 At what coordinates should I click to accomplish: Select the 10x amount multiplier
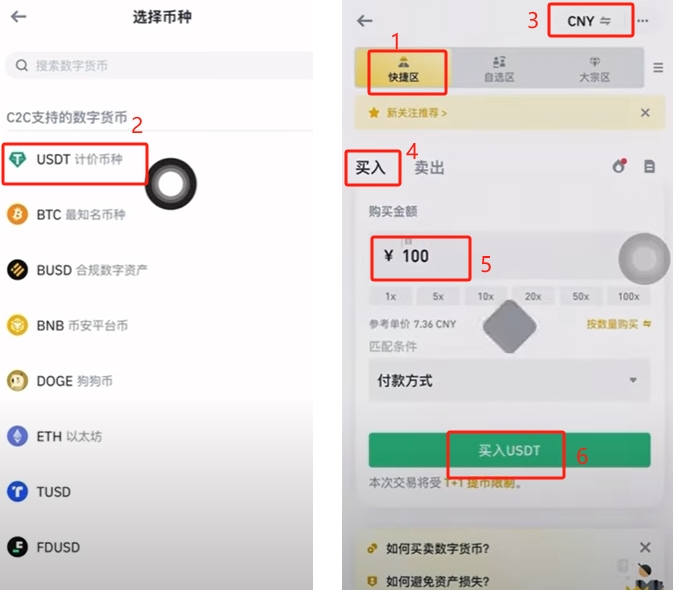point(485,297)
